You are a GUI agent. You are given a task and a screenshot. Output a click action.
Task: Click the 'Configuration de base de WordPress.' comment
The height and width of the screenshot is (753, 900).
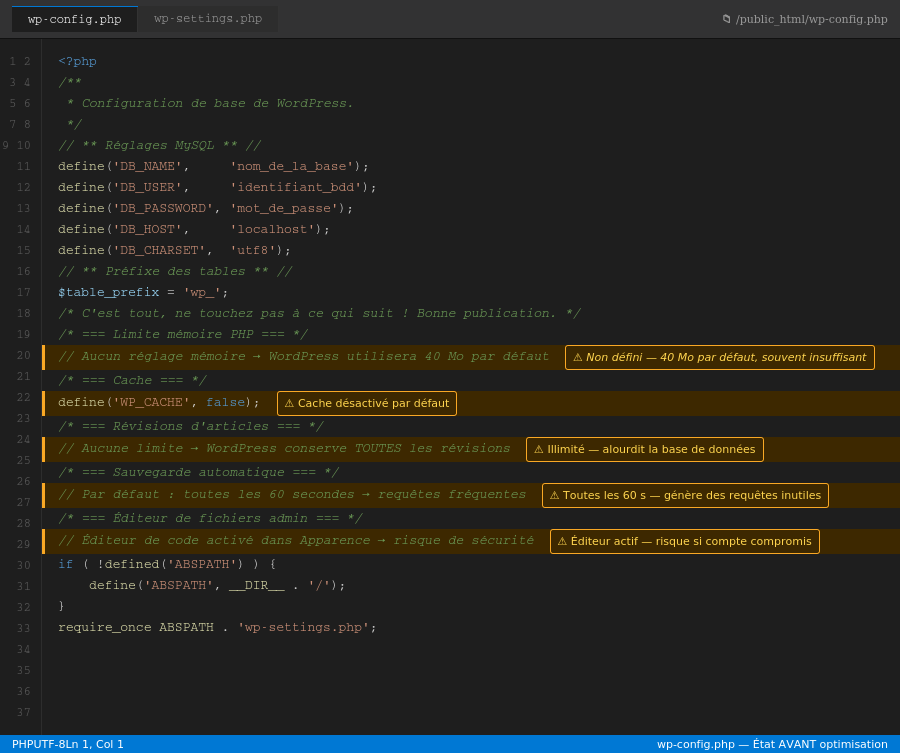pos(210,103)
